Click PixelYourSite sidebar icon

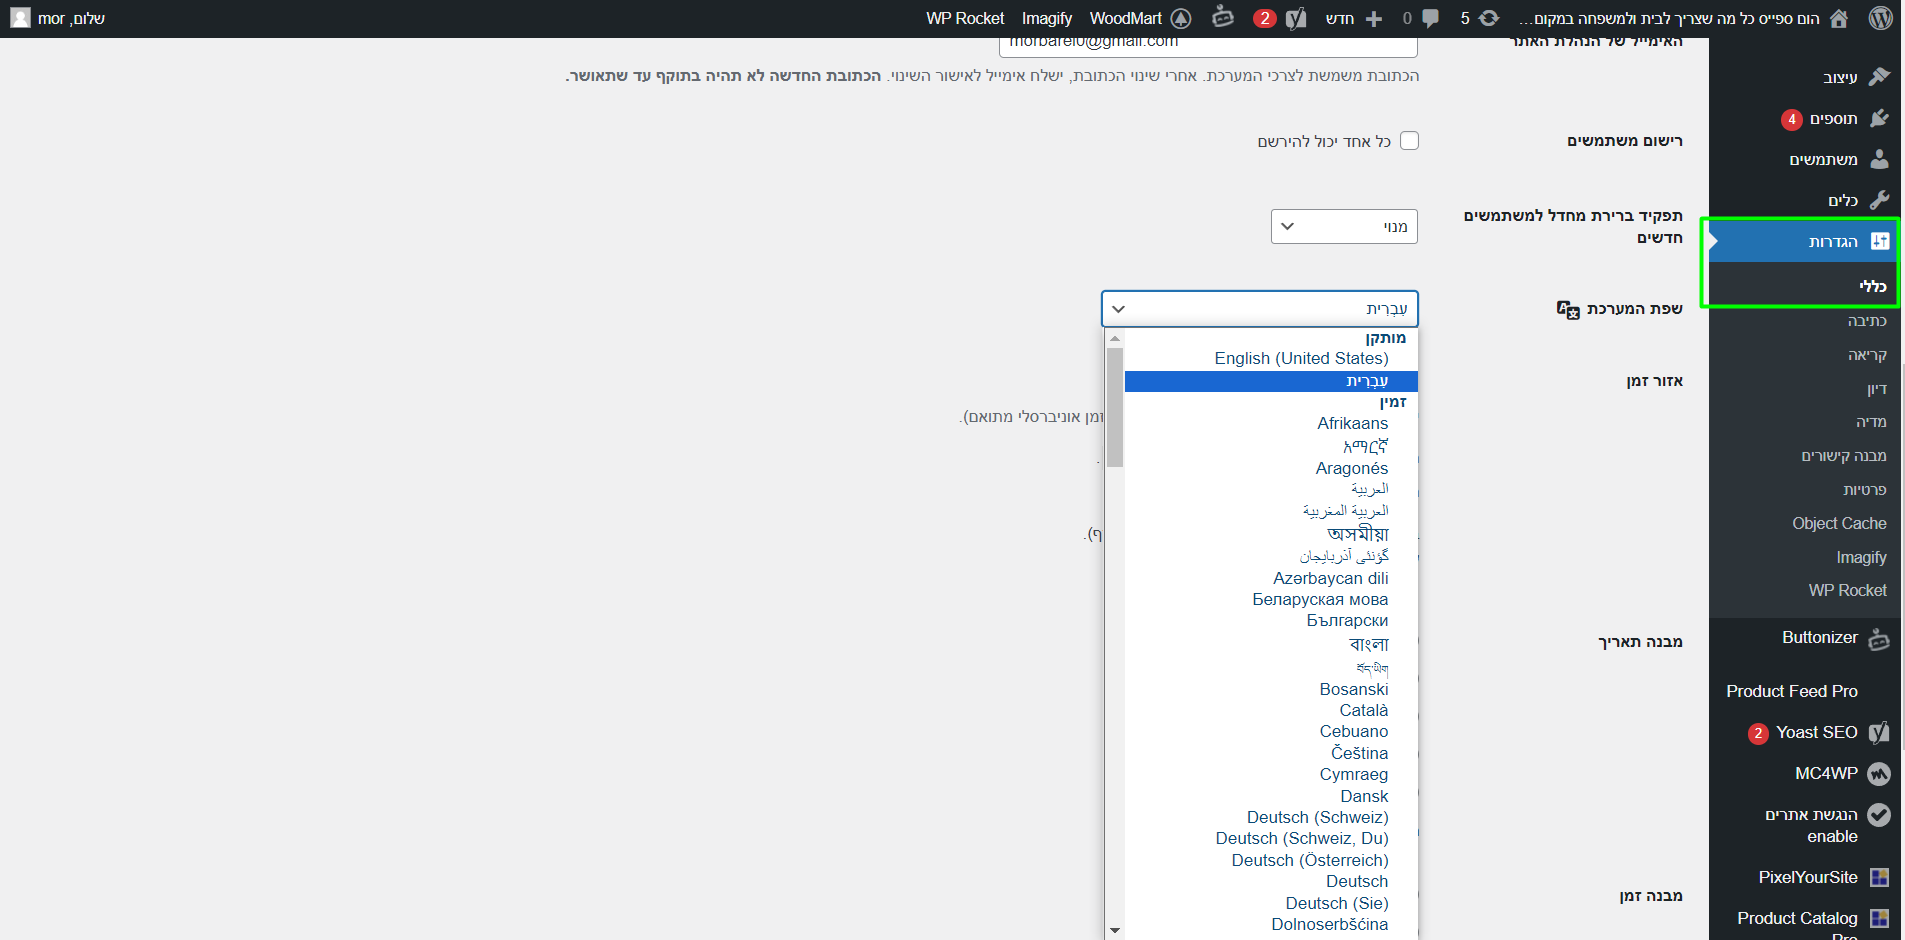point(1880,877)
